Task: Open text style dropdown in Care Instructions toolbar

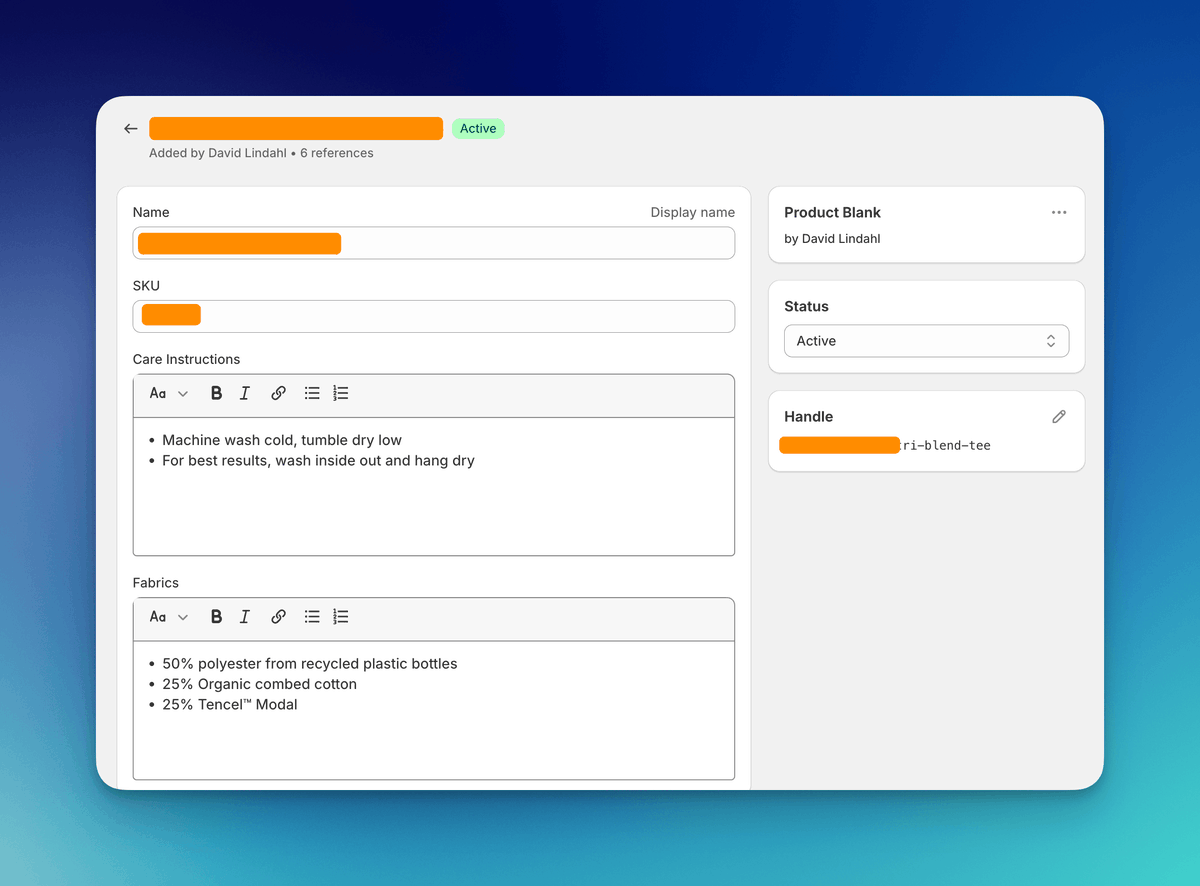Action: [168, 394]
